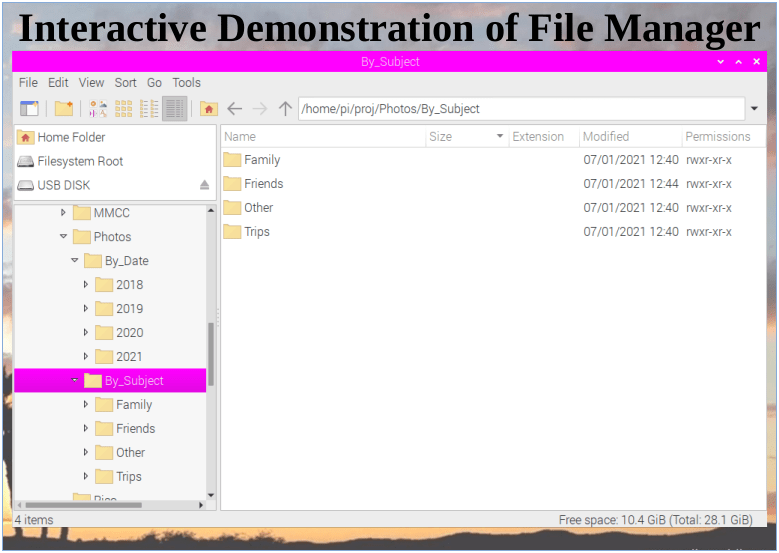The image size is (779, 553).
Task: Select the Friends folder in file list
Action: (x=263, y=184)
